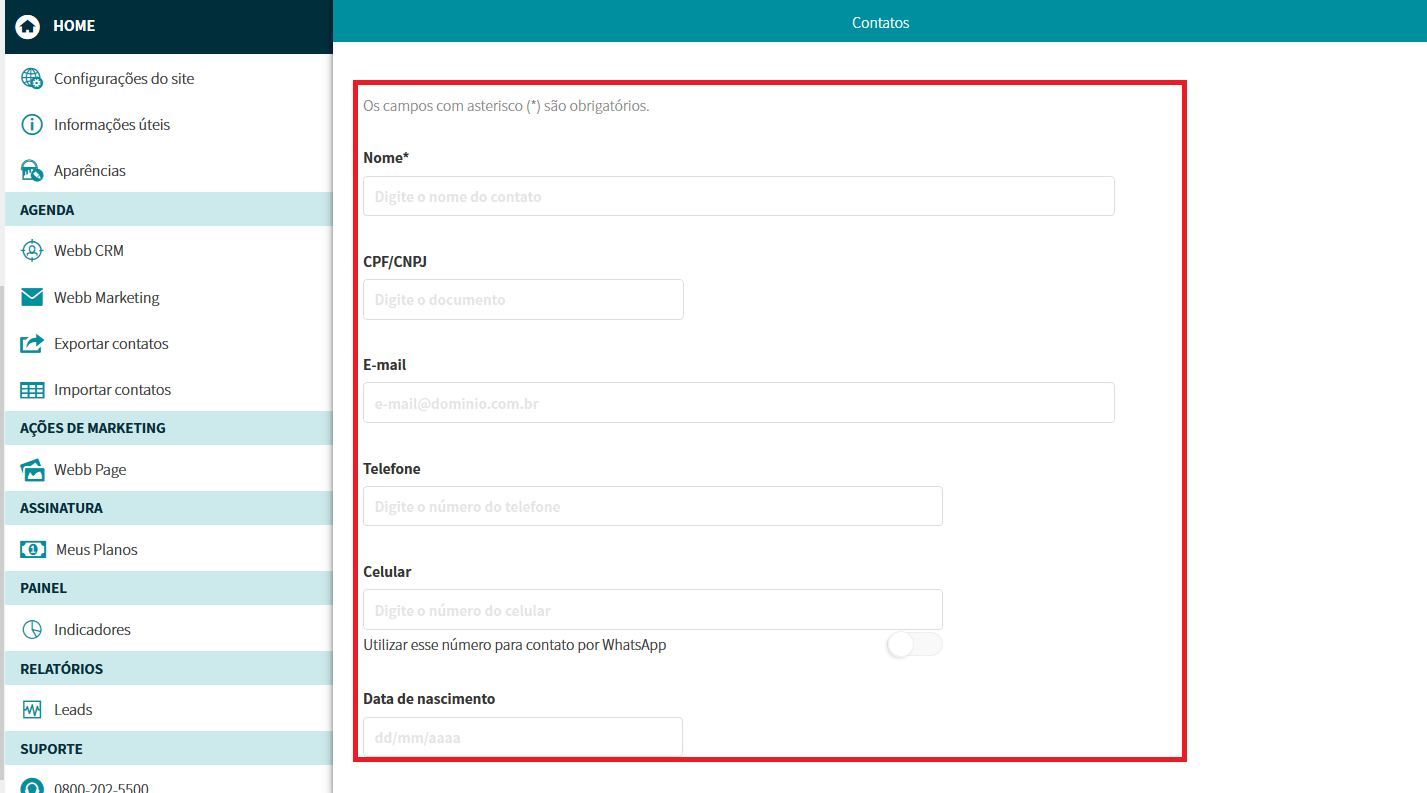1427x793 pixels.
Task: Open Importar contatos table icon
Action: [32, 390]
